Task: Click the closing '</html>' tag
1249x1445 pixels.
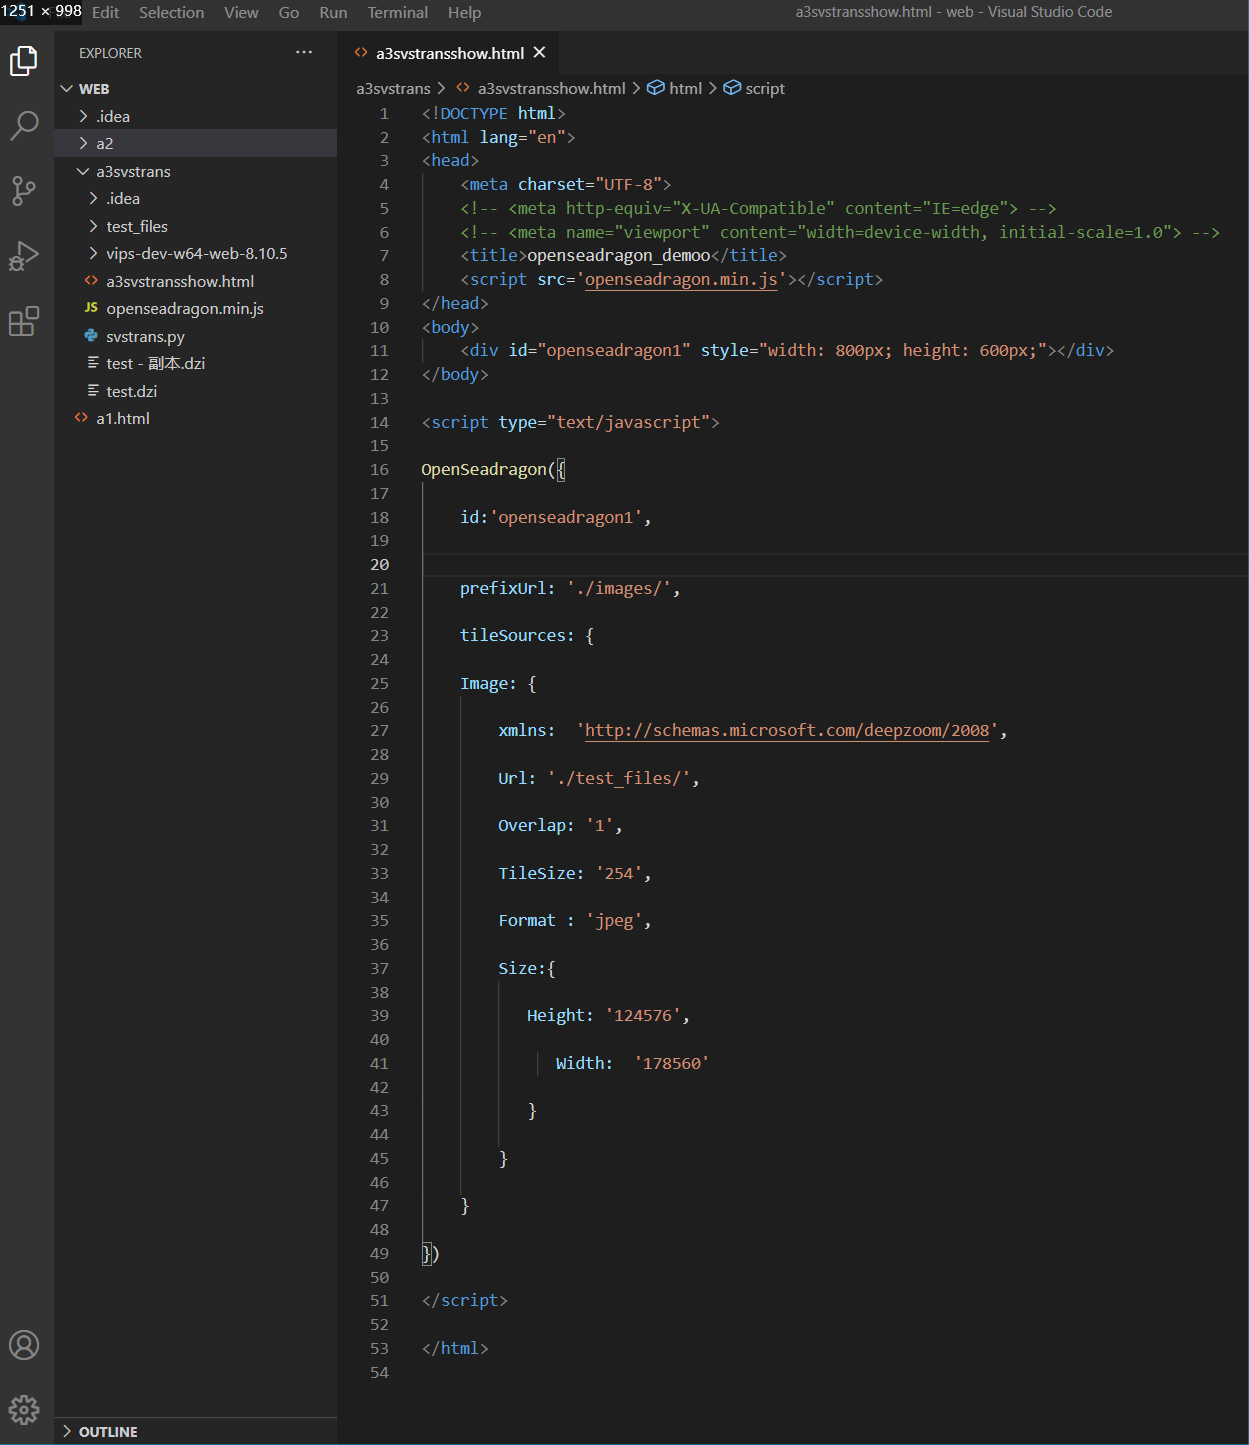Action: click(x=455, y=1348)
